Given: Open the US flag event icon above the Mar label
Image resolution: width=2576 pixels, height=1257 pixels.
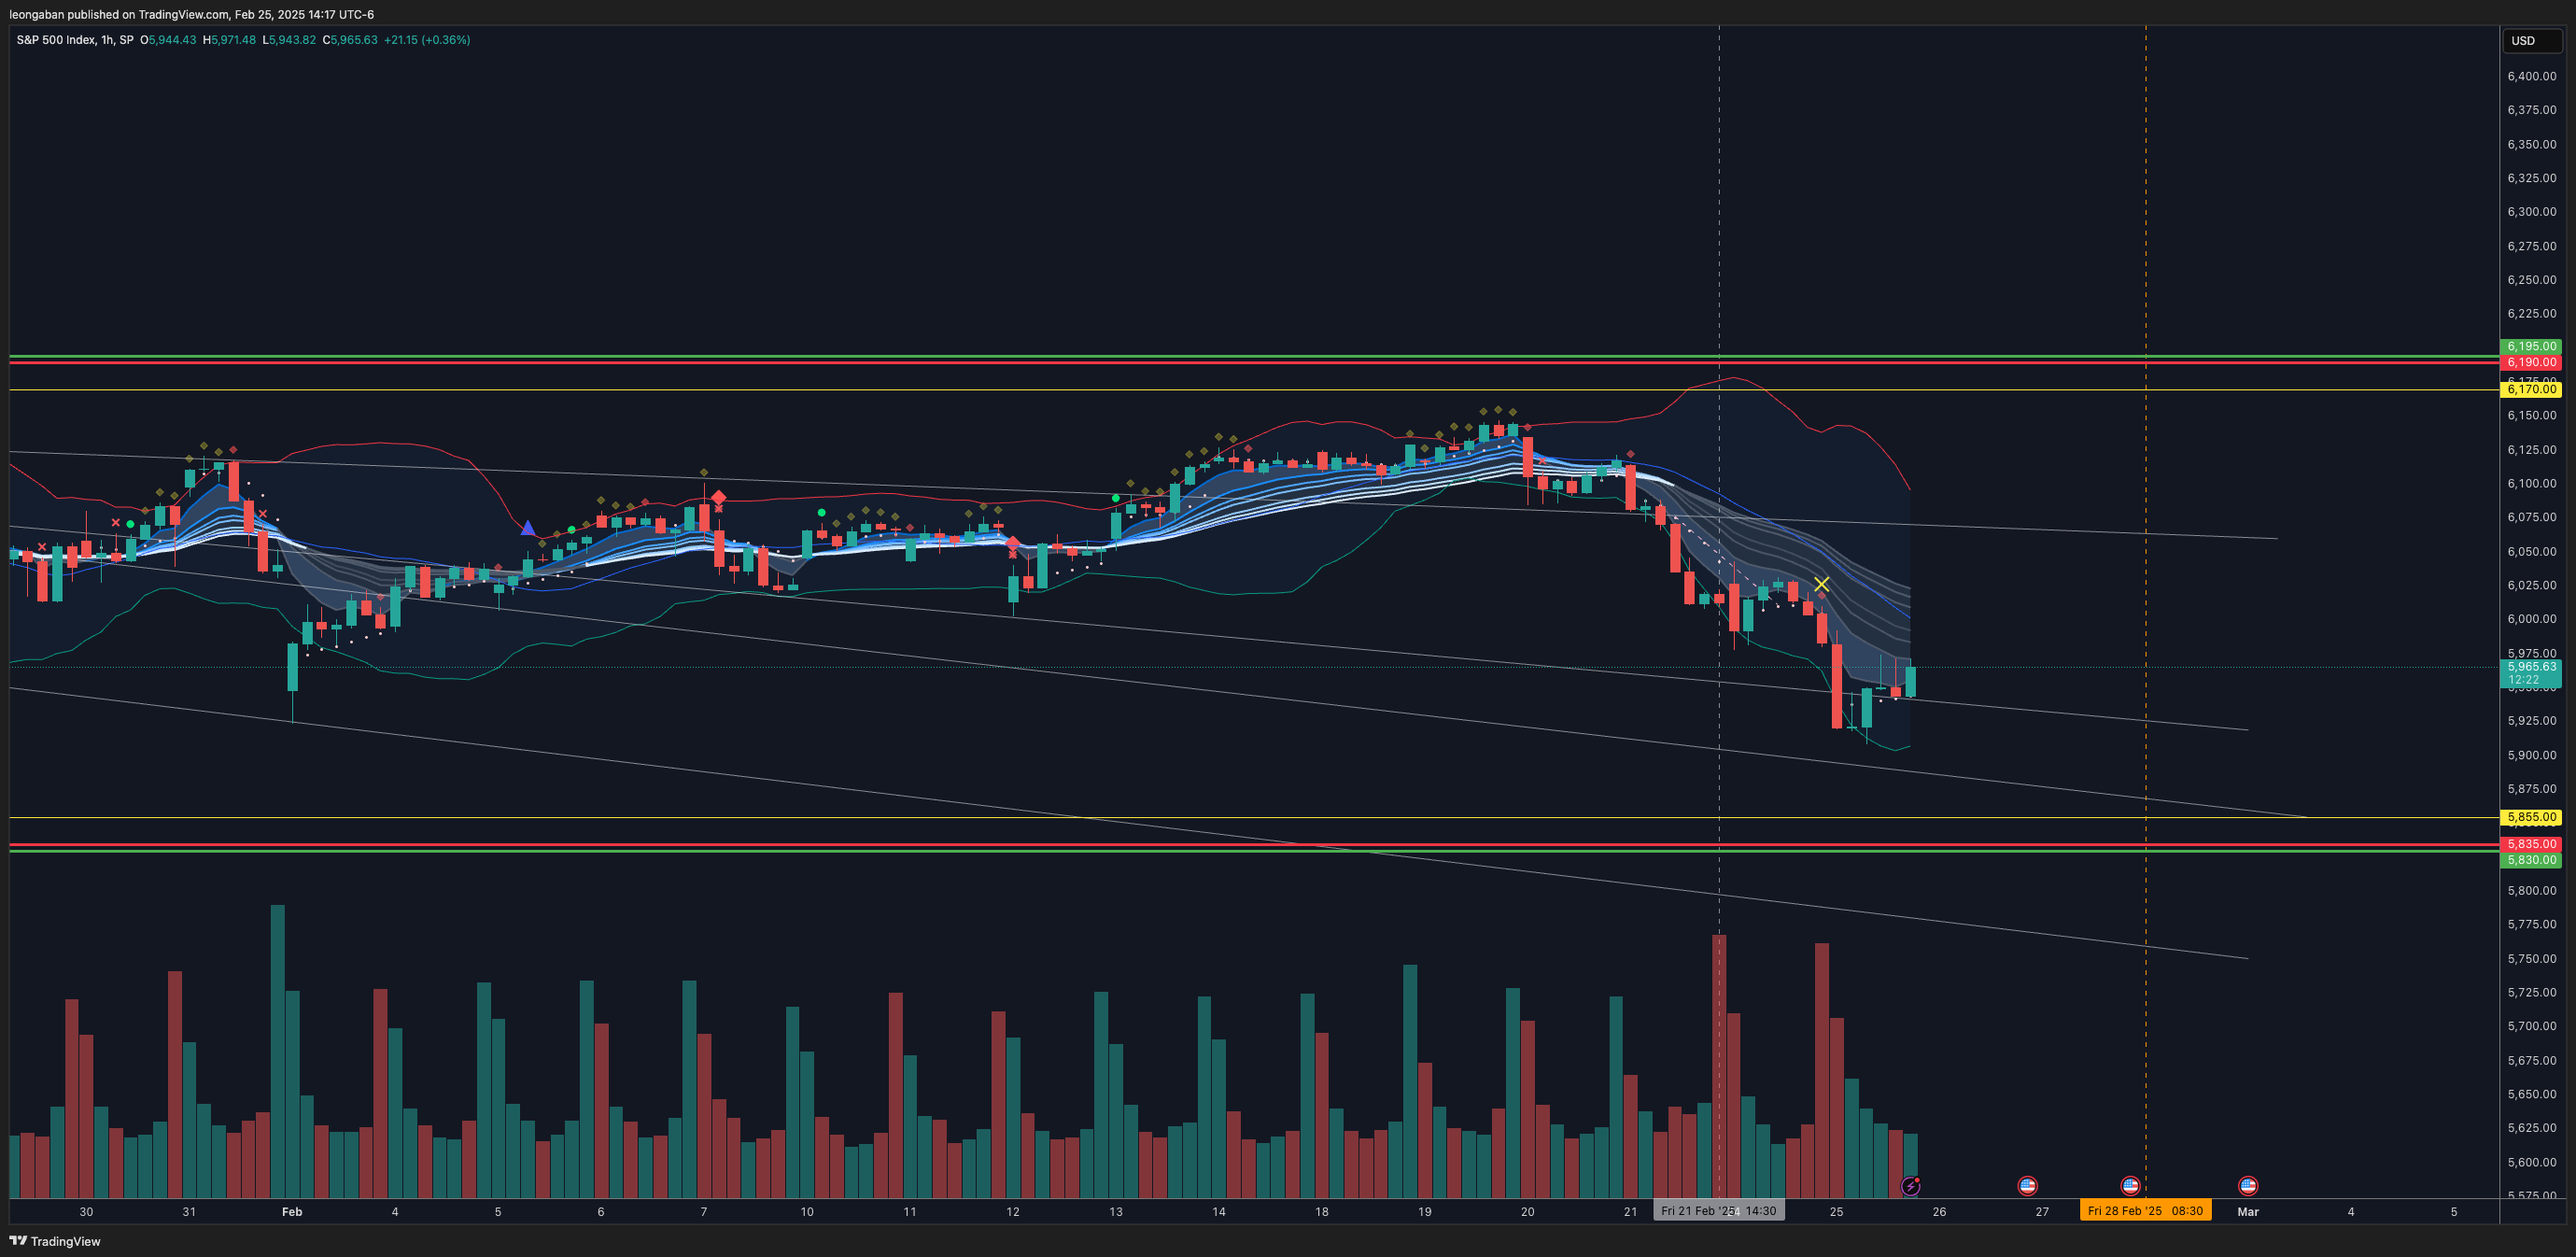Looking at the screenshot, I should pyautogui.click(x=2248, y=1186).
